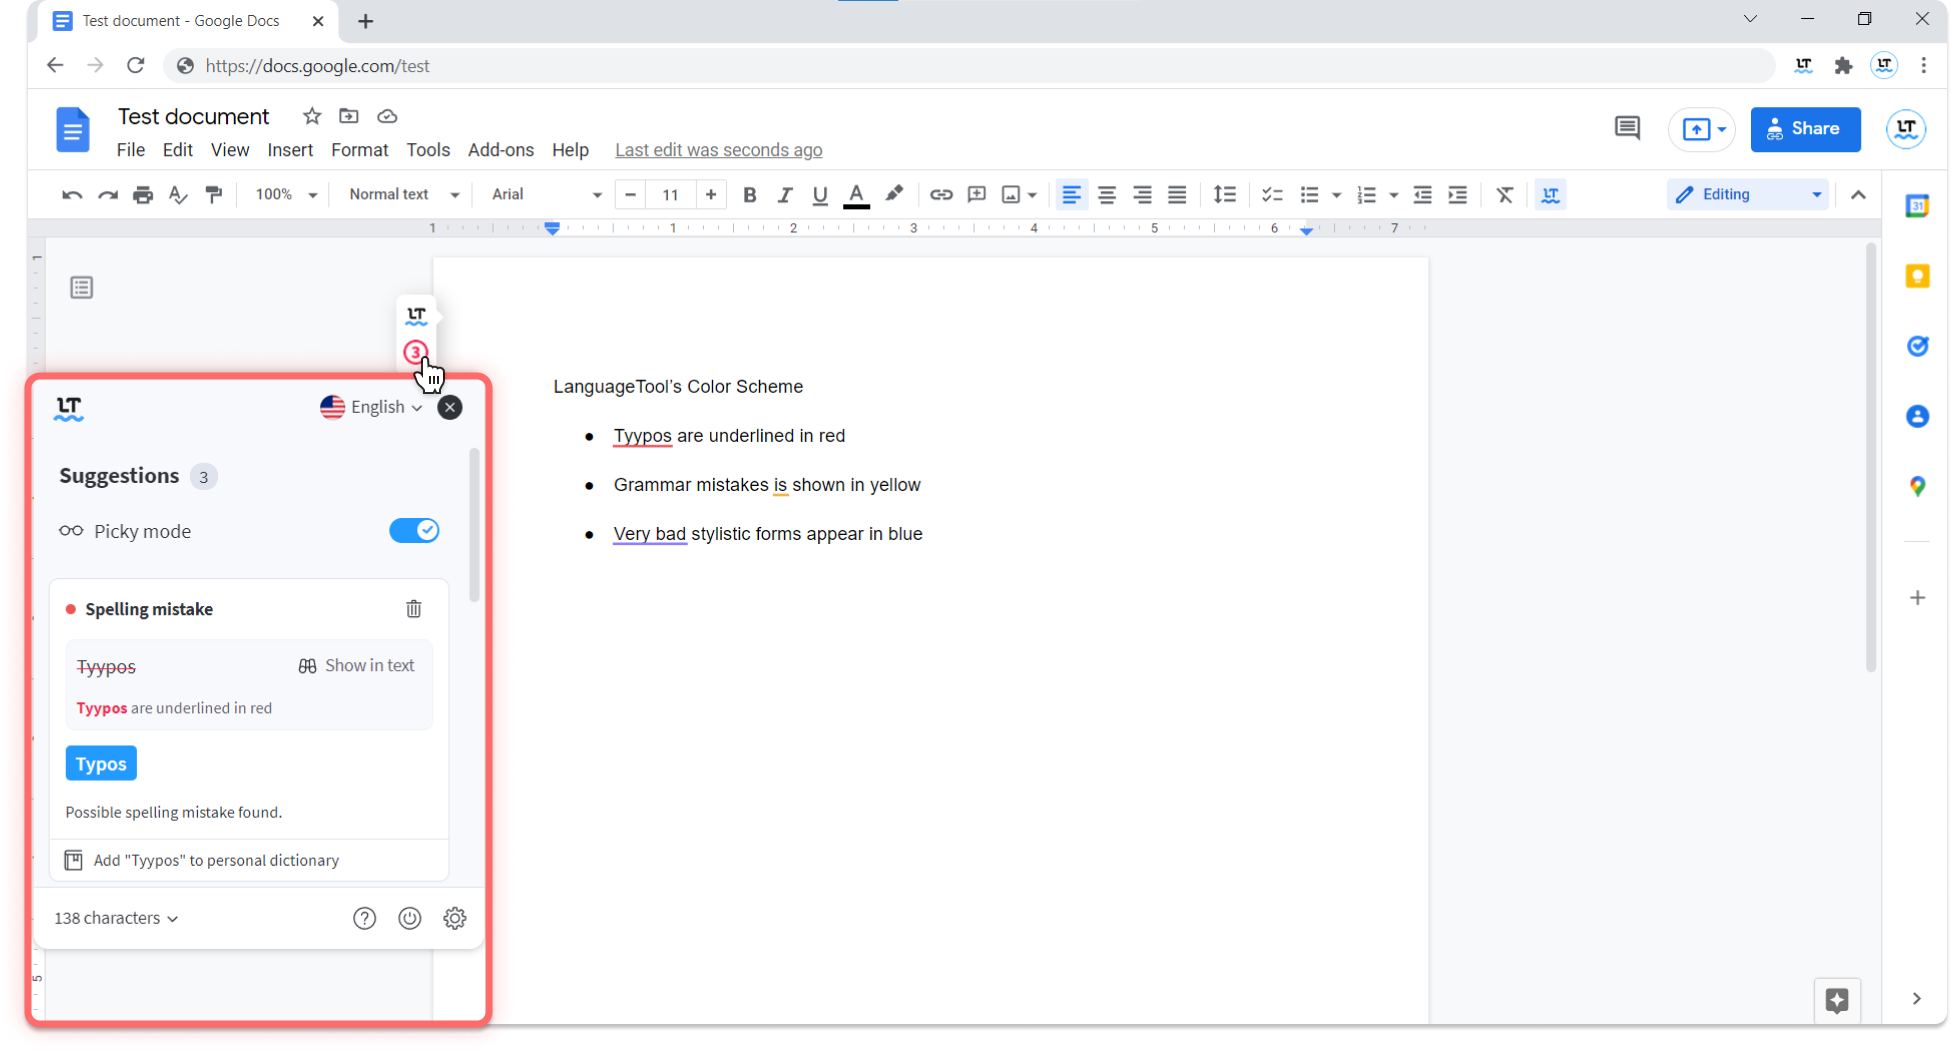
Task: Align text left
Action: (1071, 195)
